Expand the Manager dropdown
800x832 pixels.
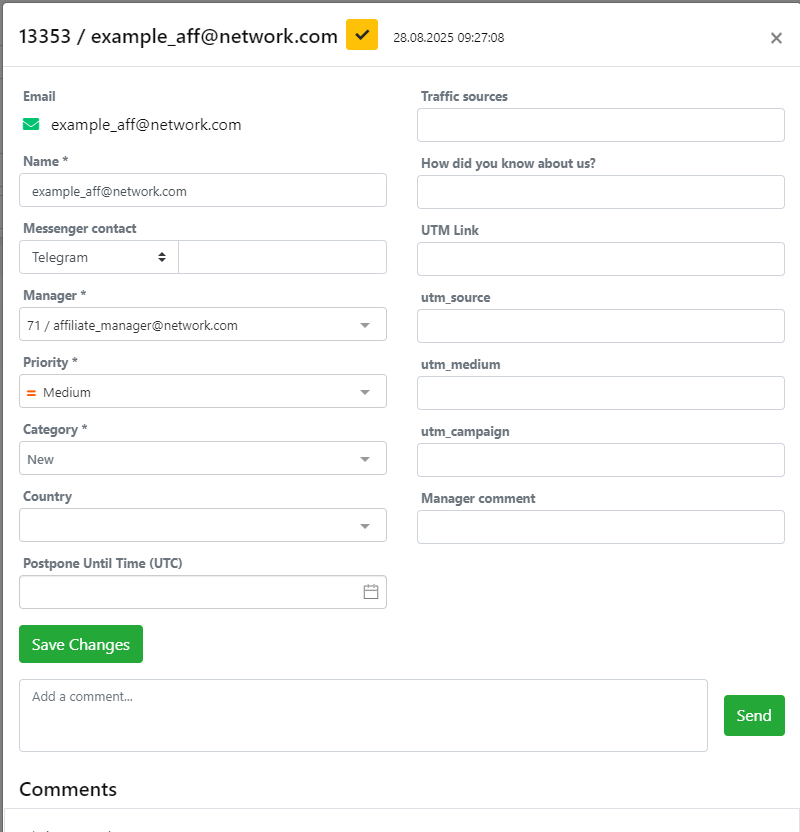202,325
